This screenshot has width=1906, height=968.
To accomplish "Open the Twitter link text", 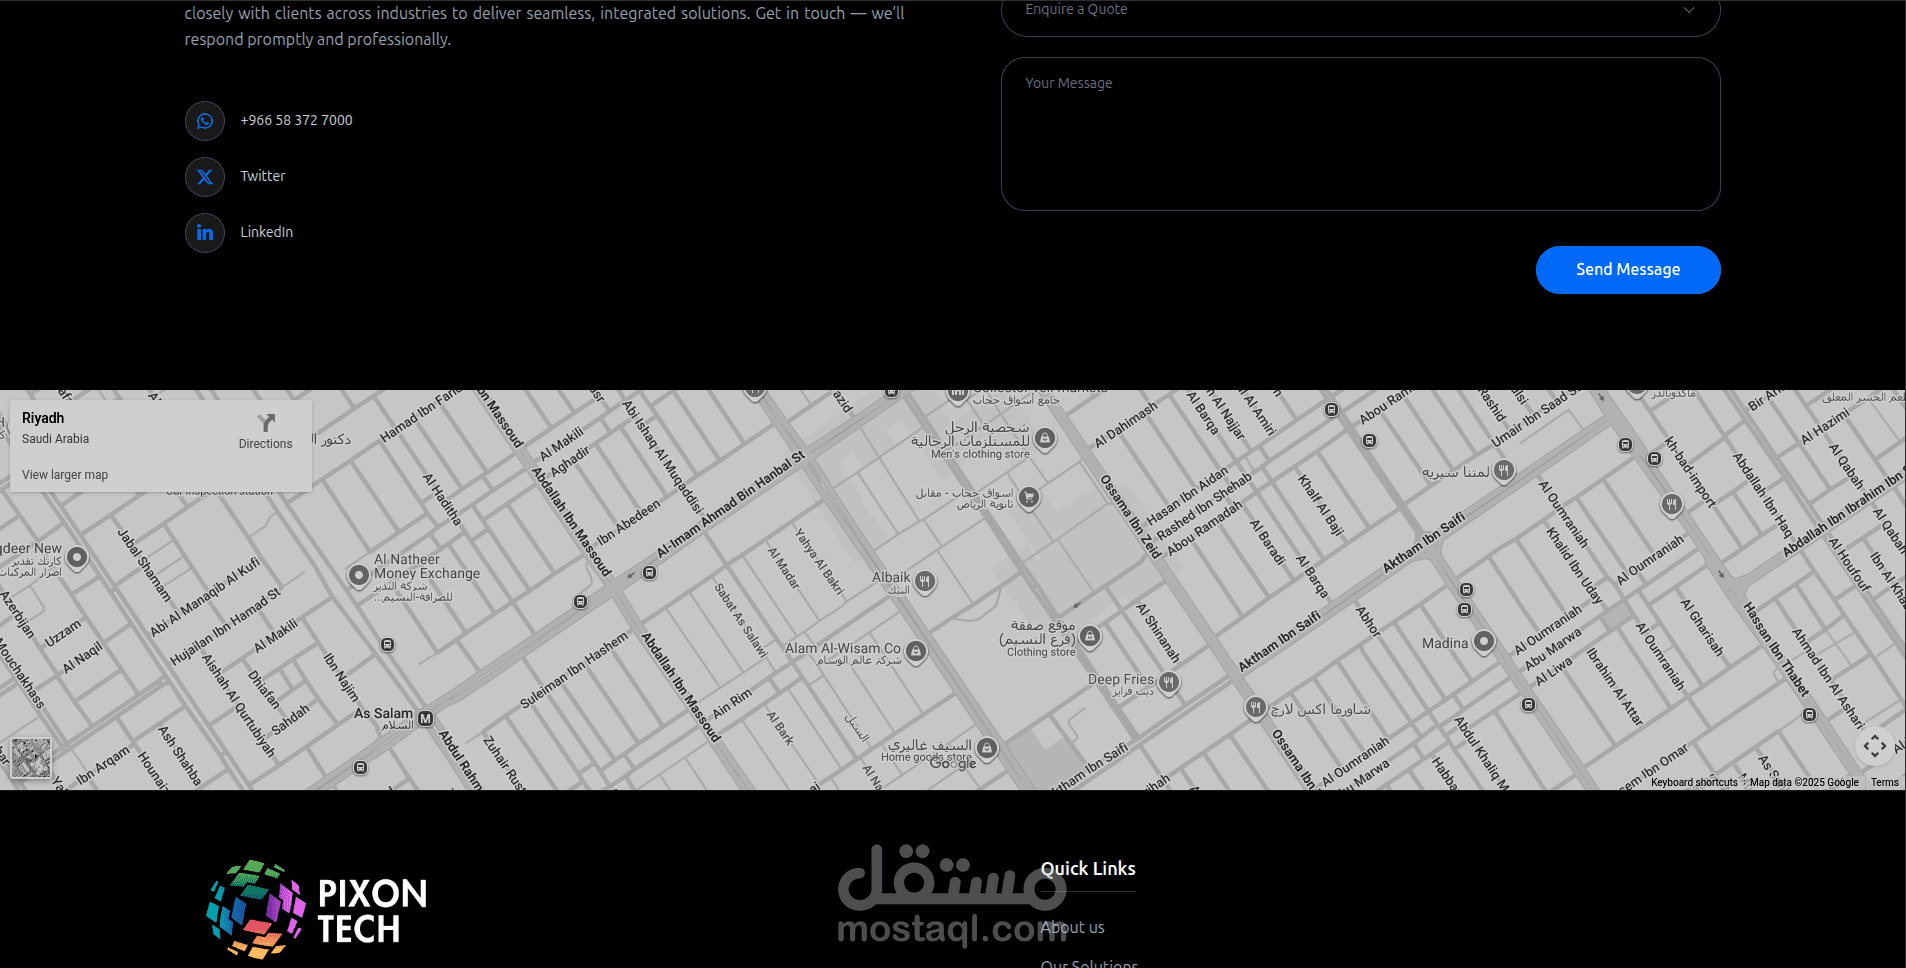I will (x=263, y=176).
